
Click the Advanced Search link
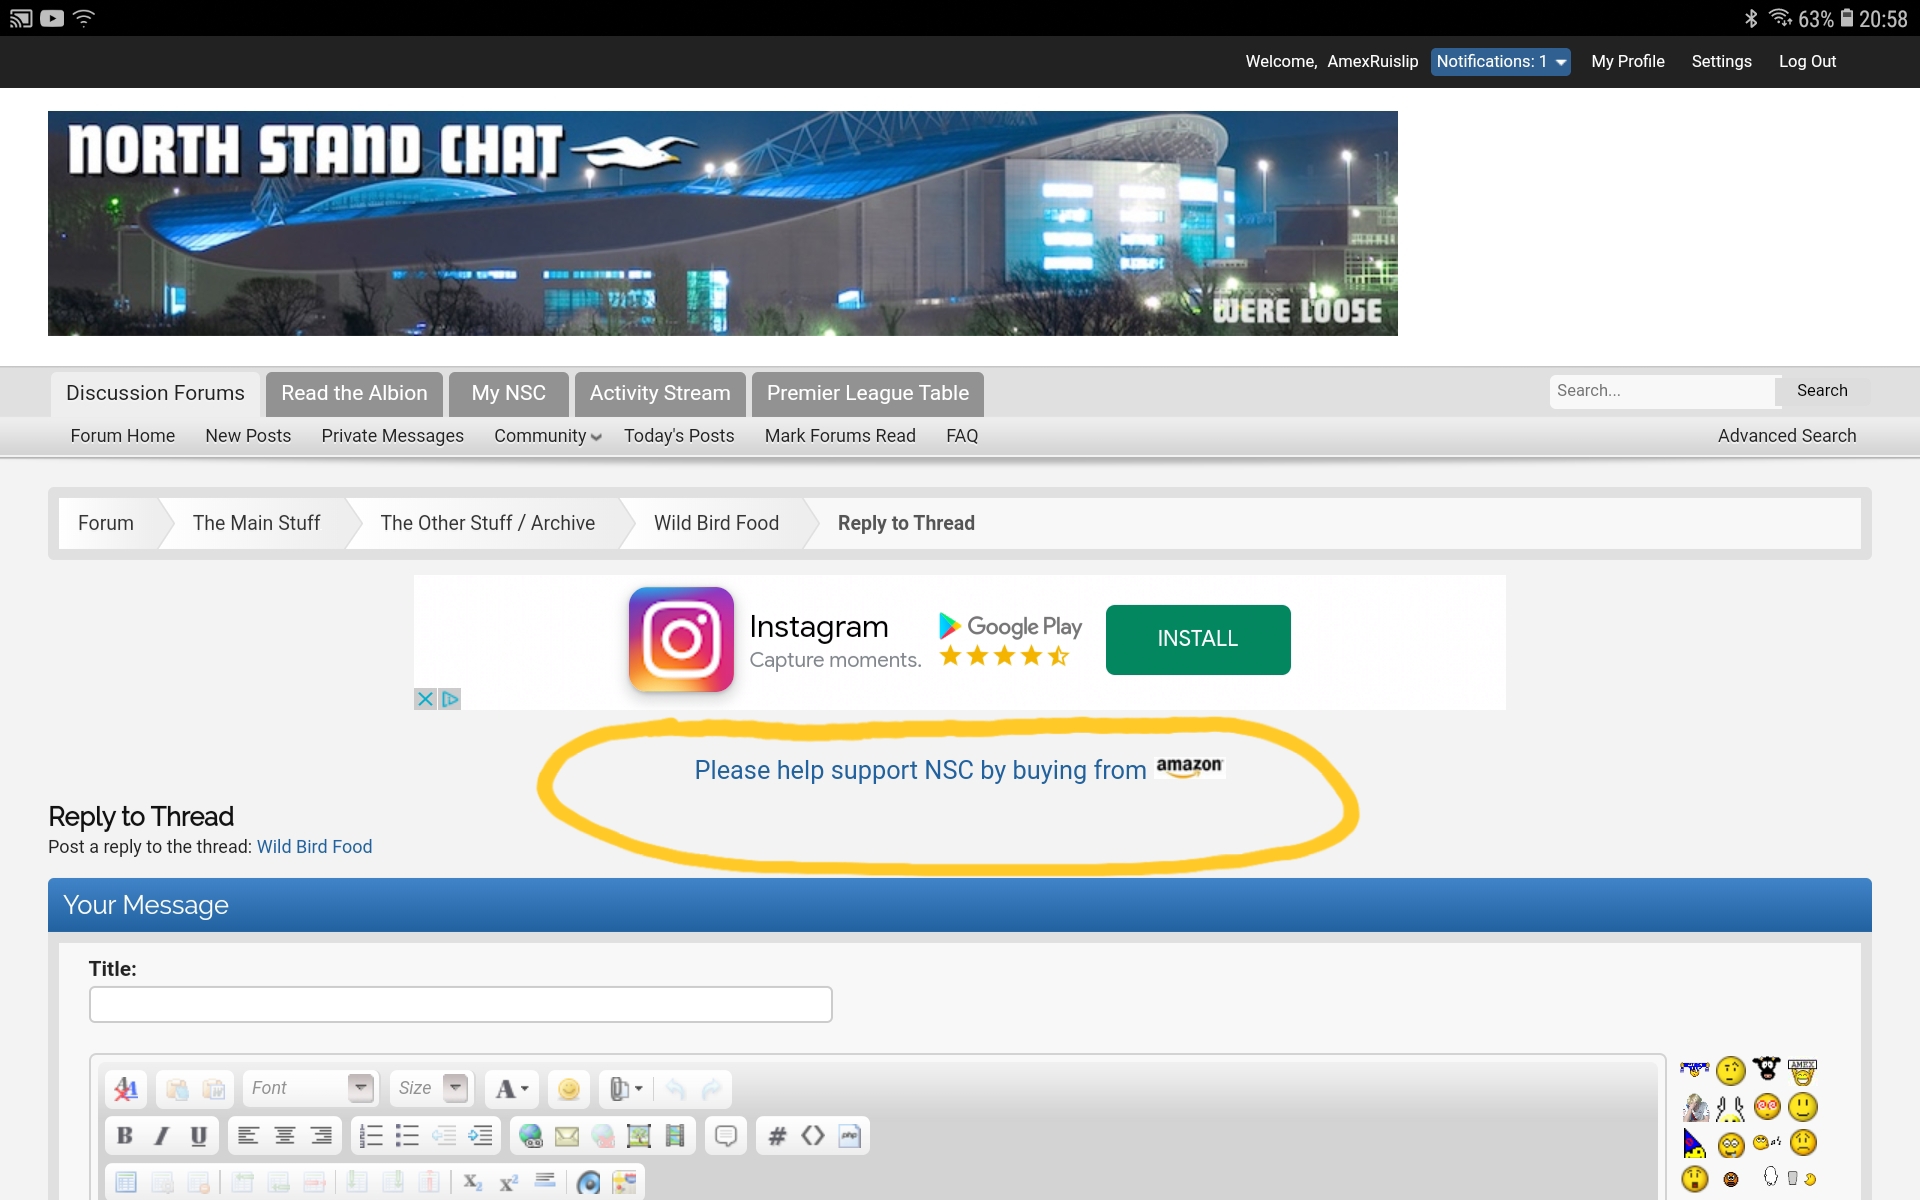click(1787, 436)
